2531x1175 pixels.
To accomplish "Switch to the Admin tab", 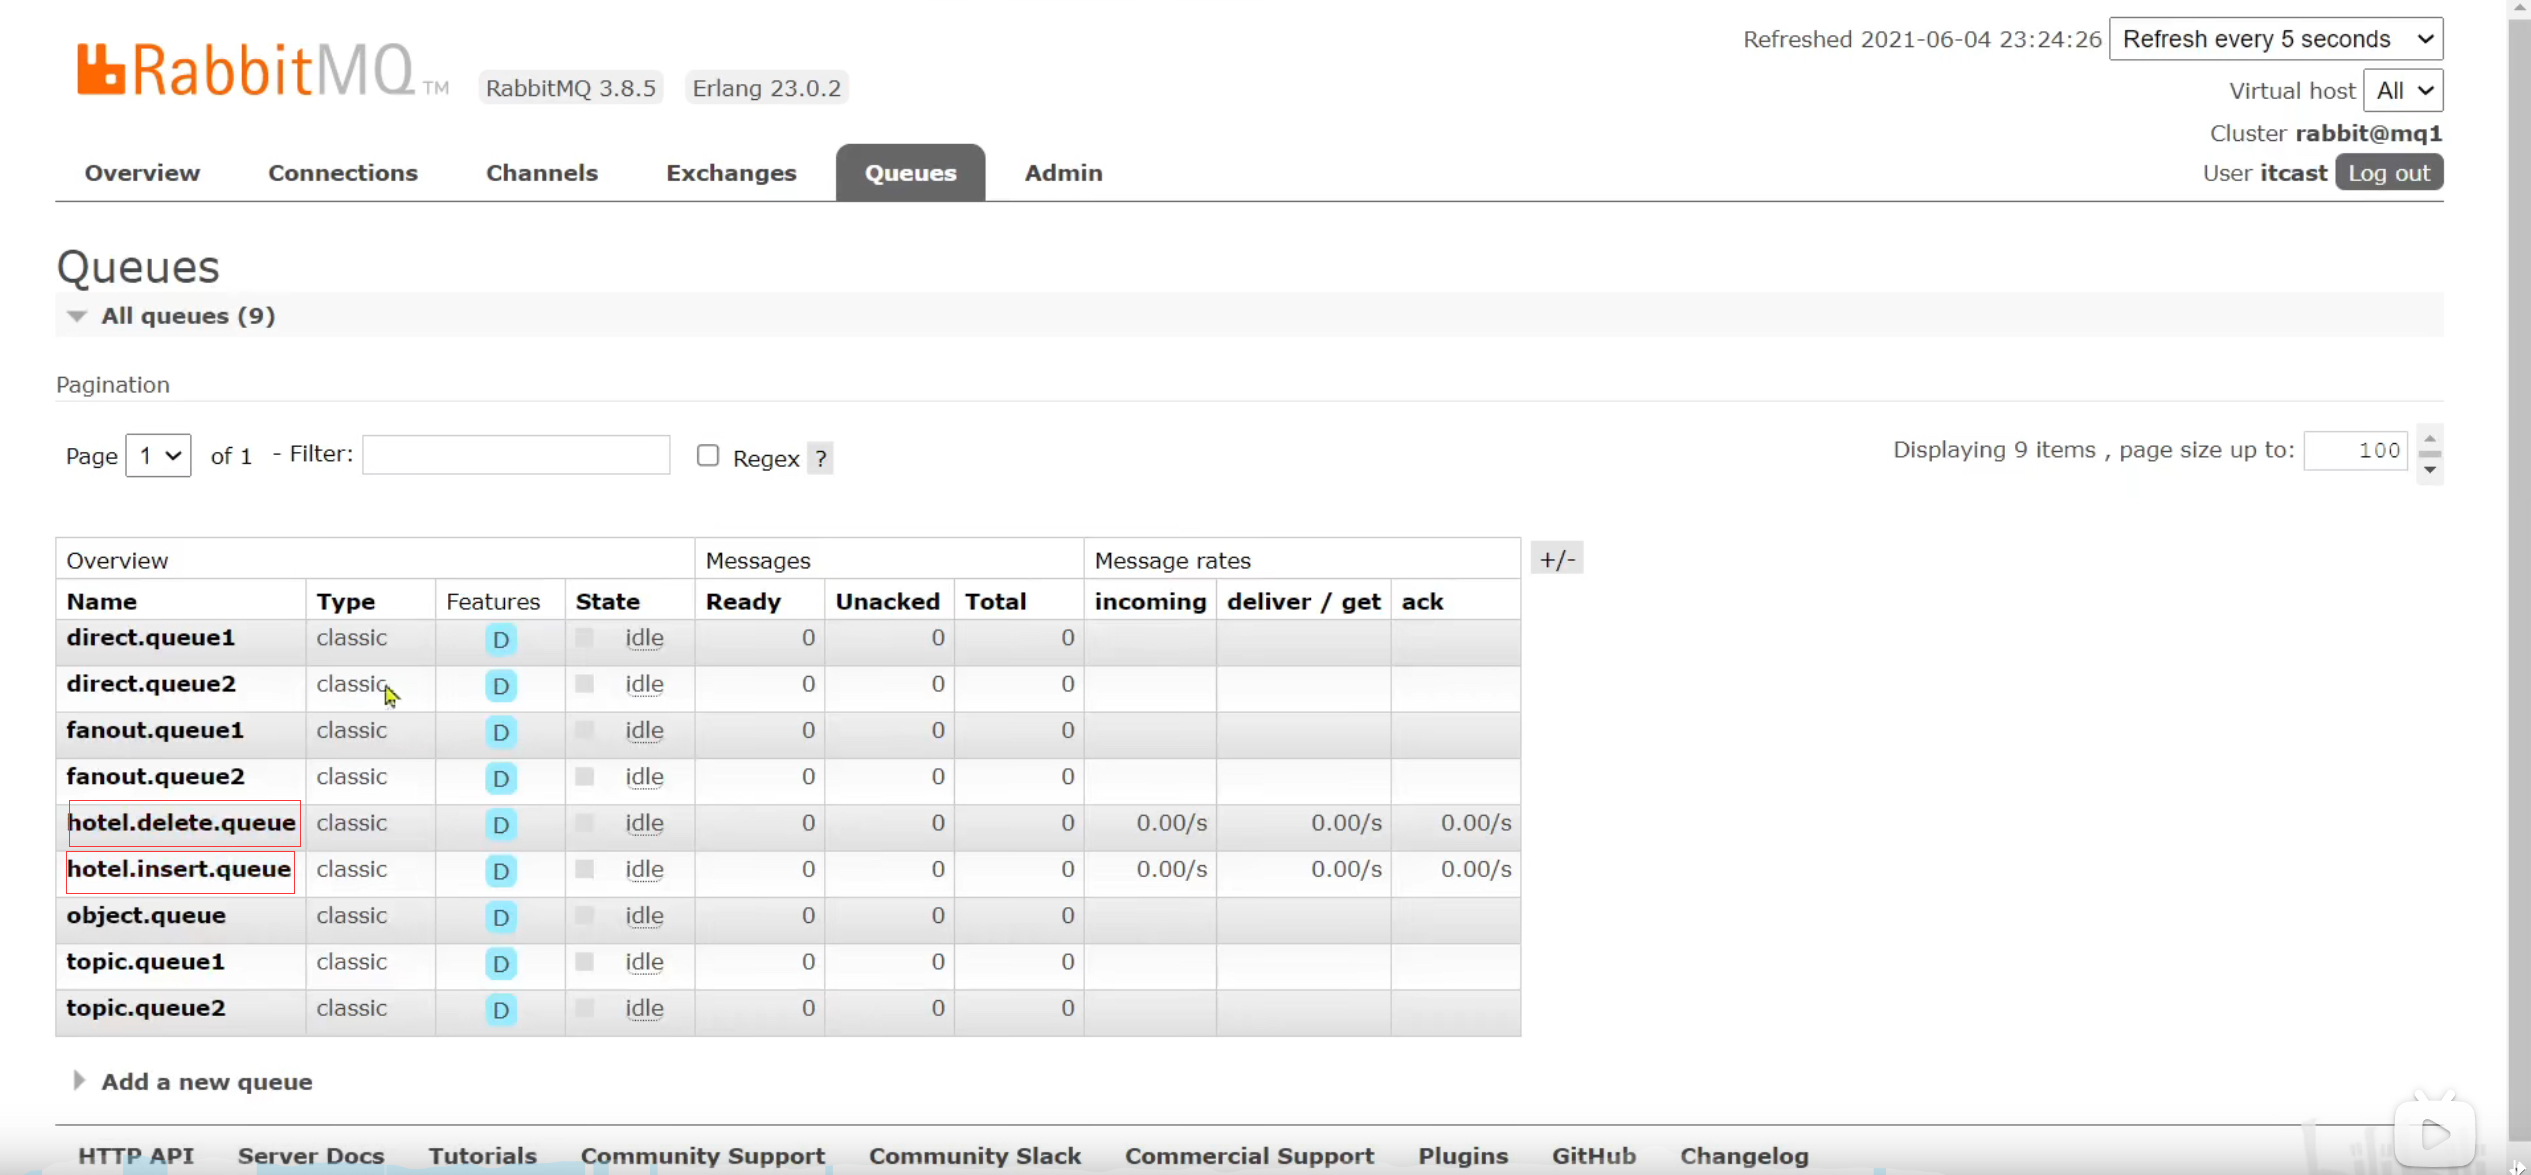I will 1063,173.
